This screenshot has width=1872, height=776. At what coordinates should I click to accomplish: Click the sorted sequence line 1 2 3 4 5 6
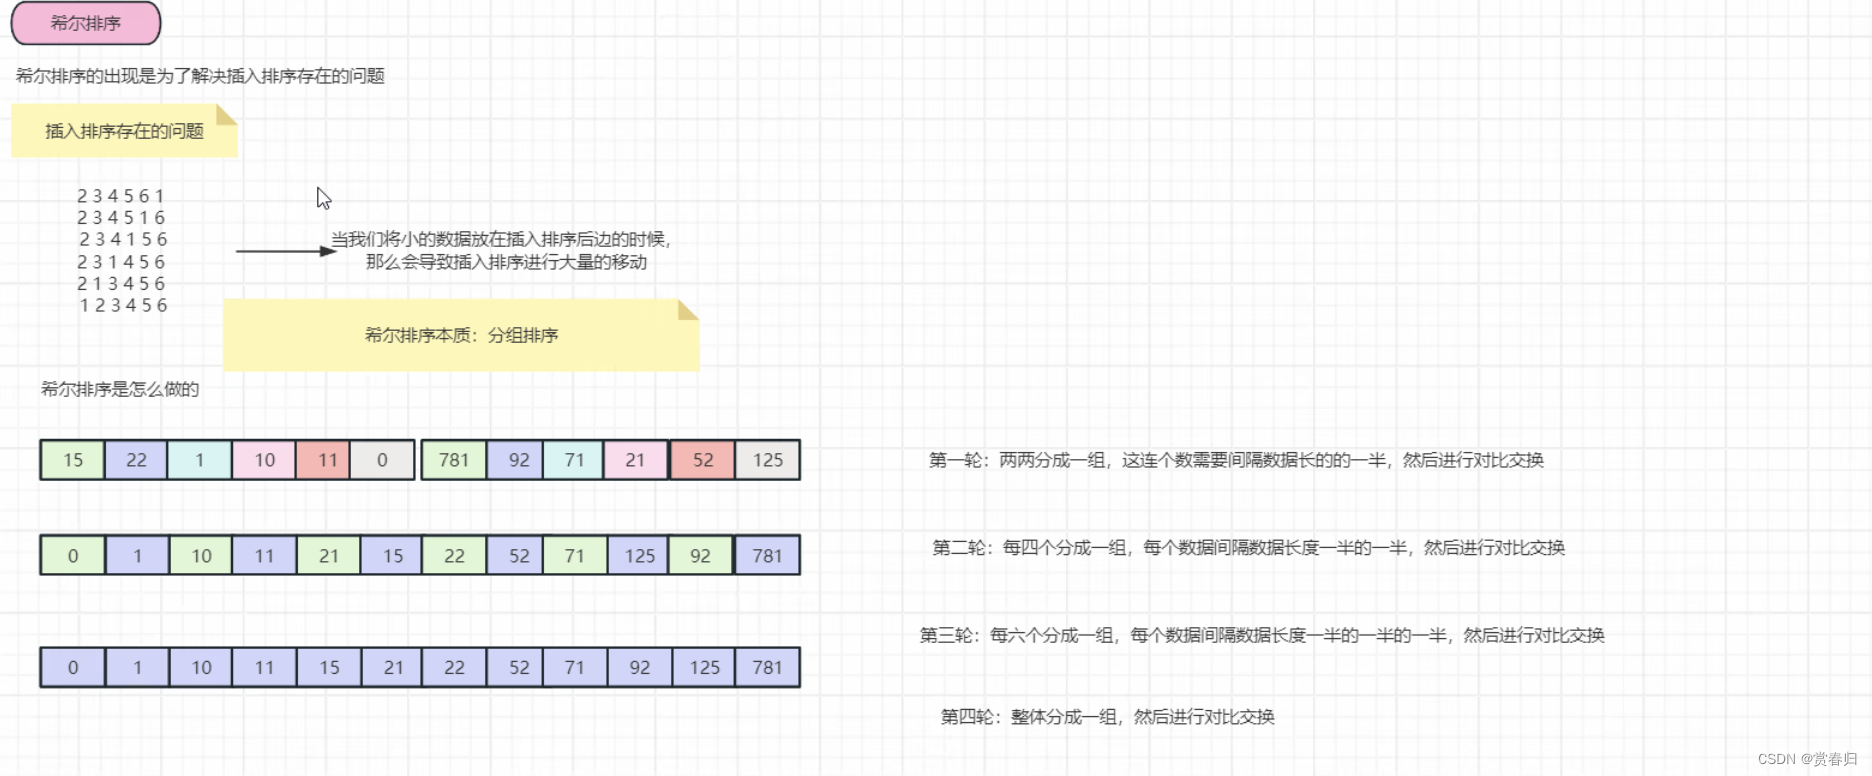pos(123,306)
